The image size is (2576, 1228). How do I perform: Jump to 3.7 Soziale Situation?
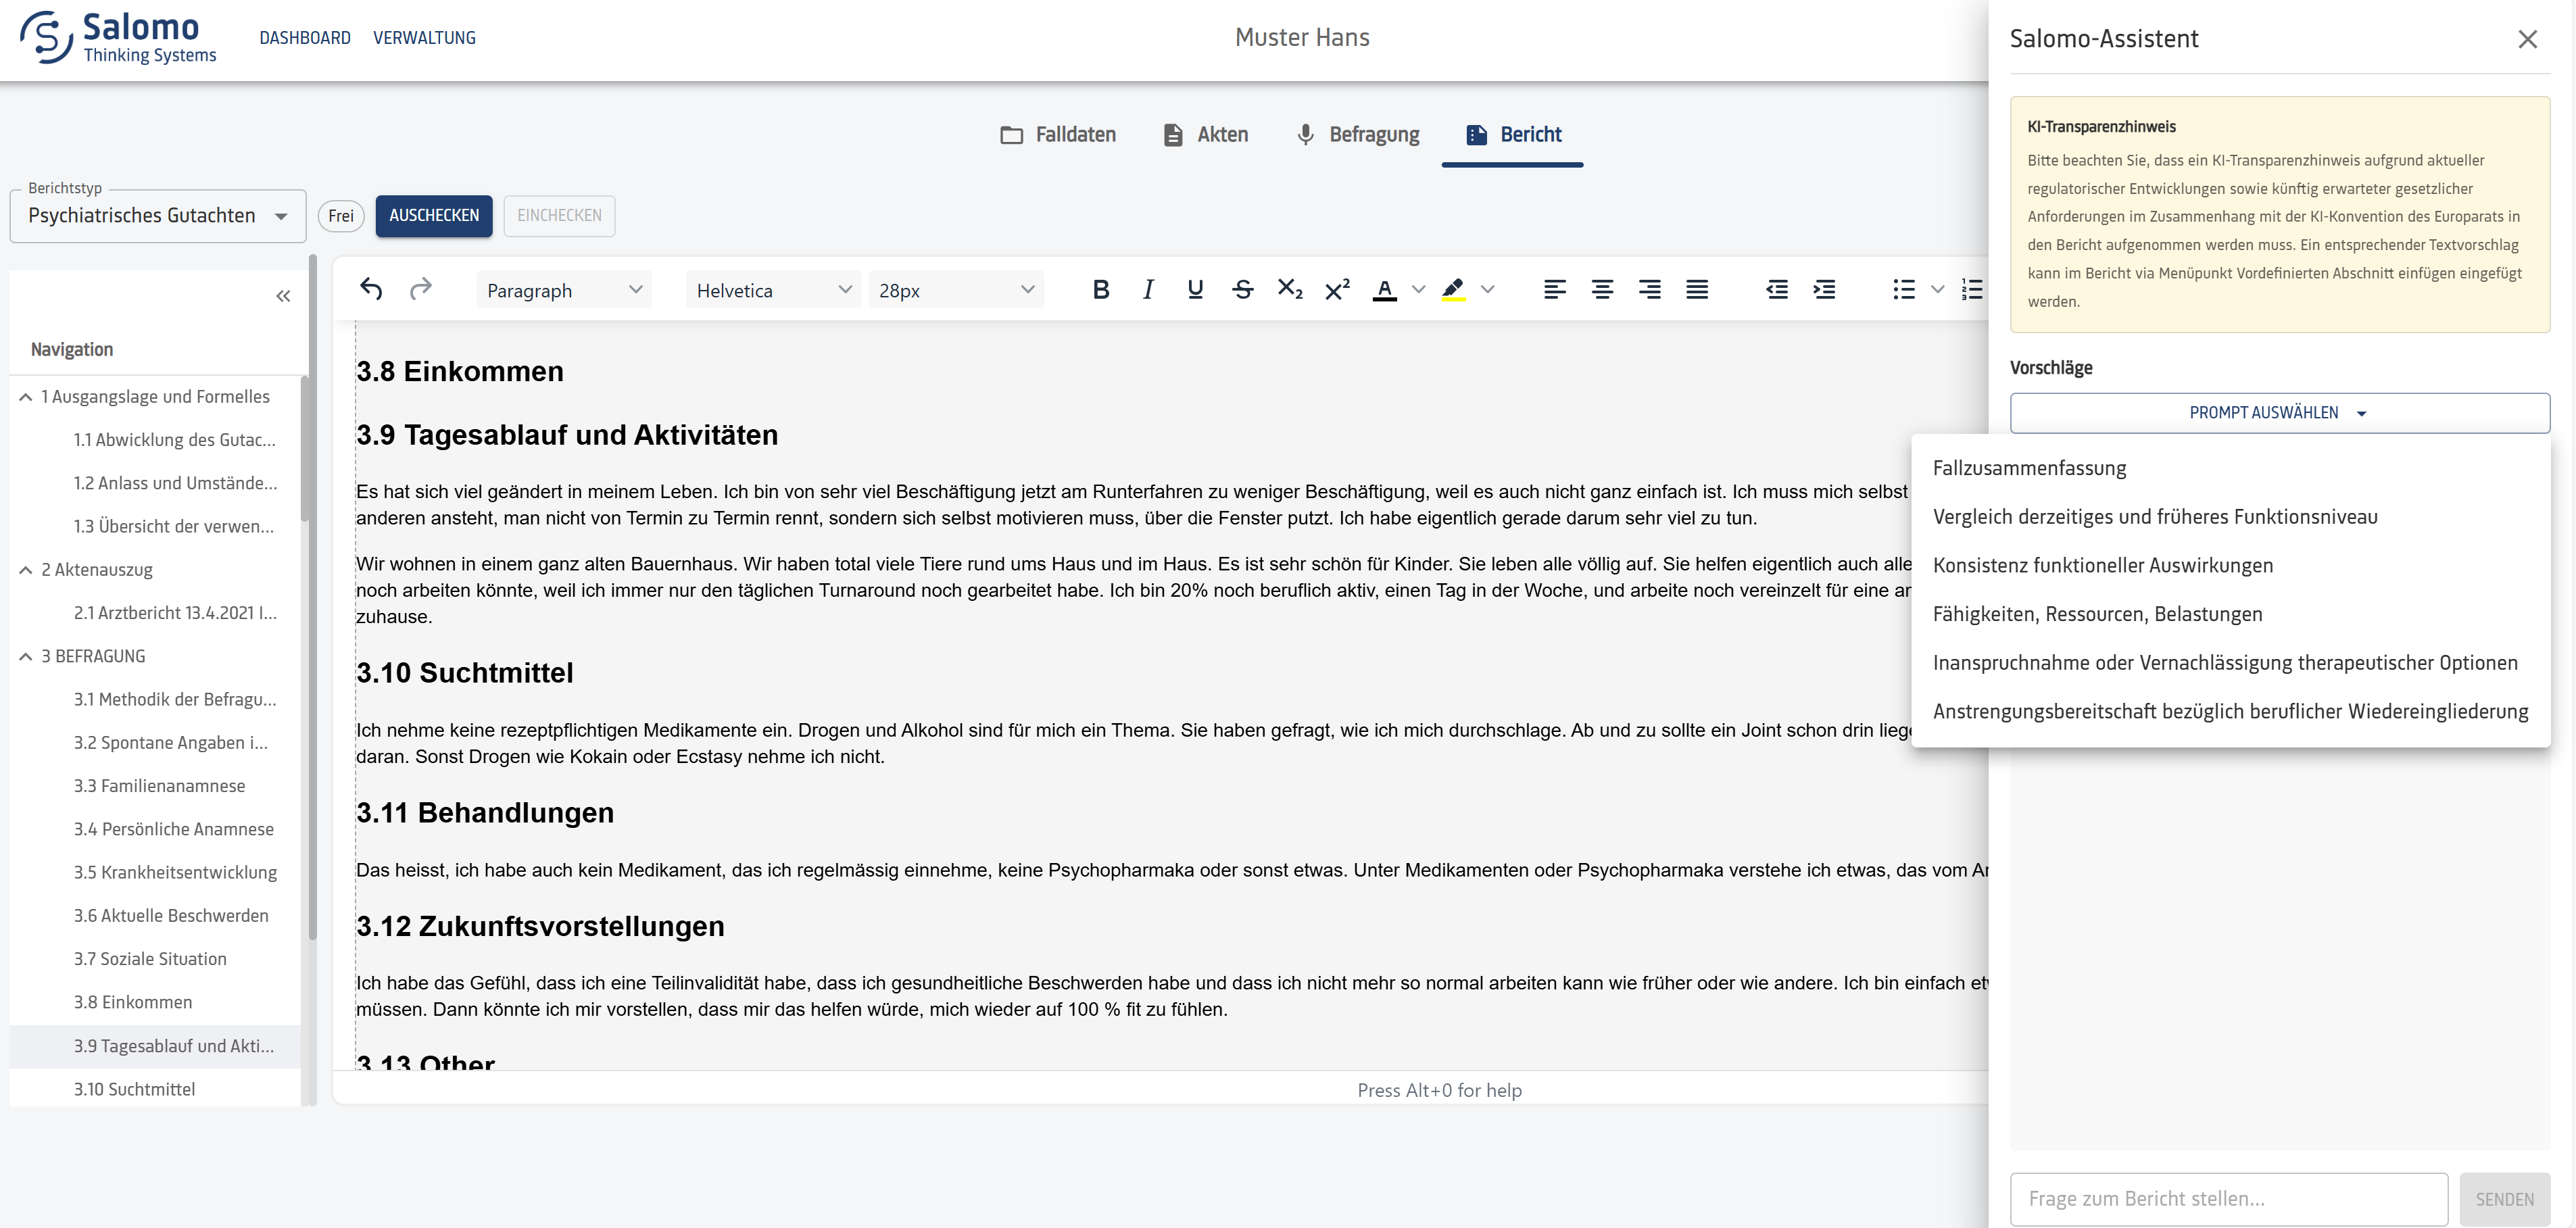point(150,959)
